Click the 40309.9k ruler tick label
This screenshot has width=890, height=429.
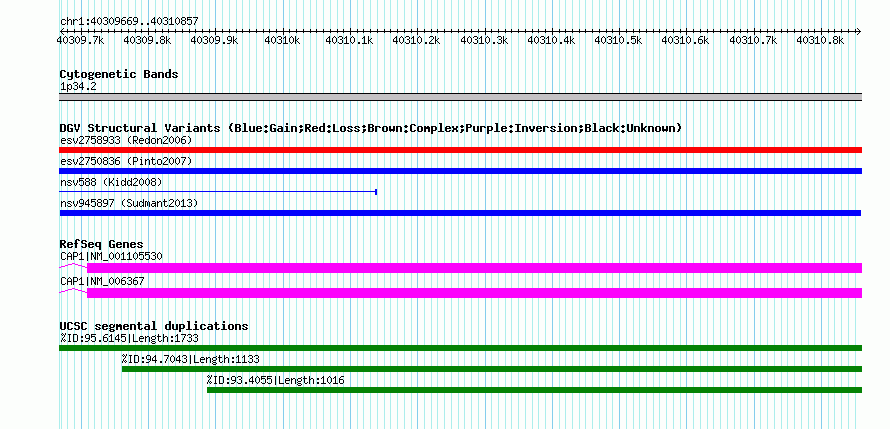[214, 40]
